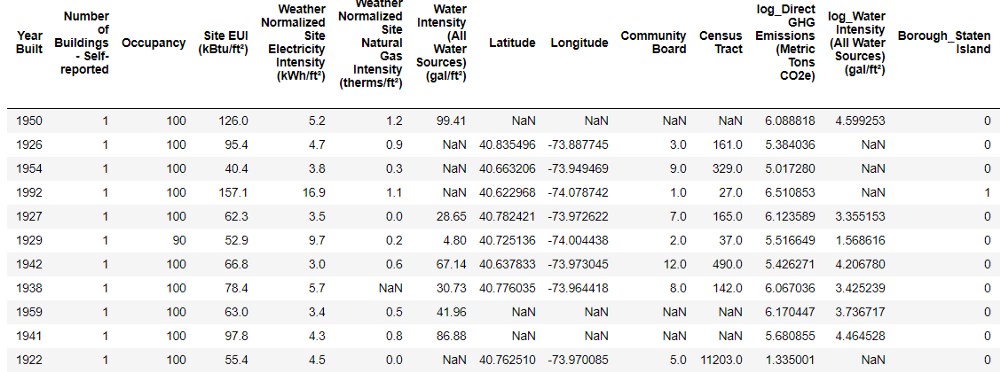Click the latitude value 40.835496
This screenshot has height=372, width=1000.
click(507, 145)
